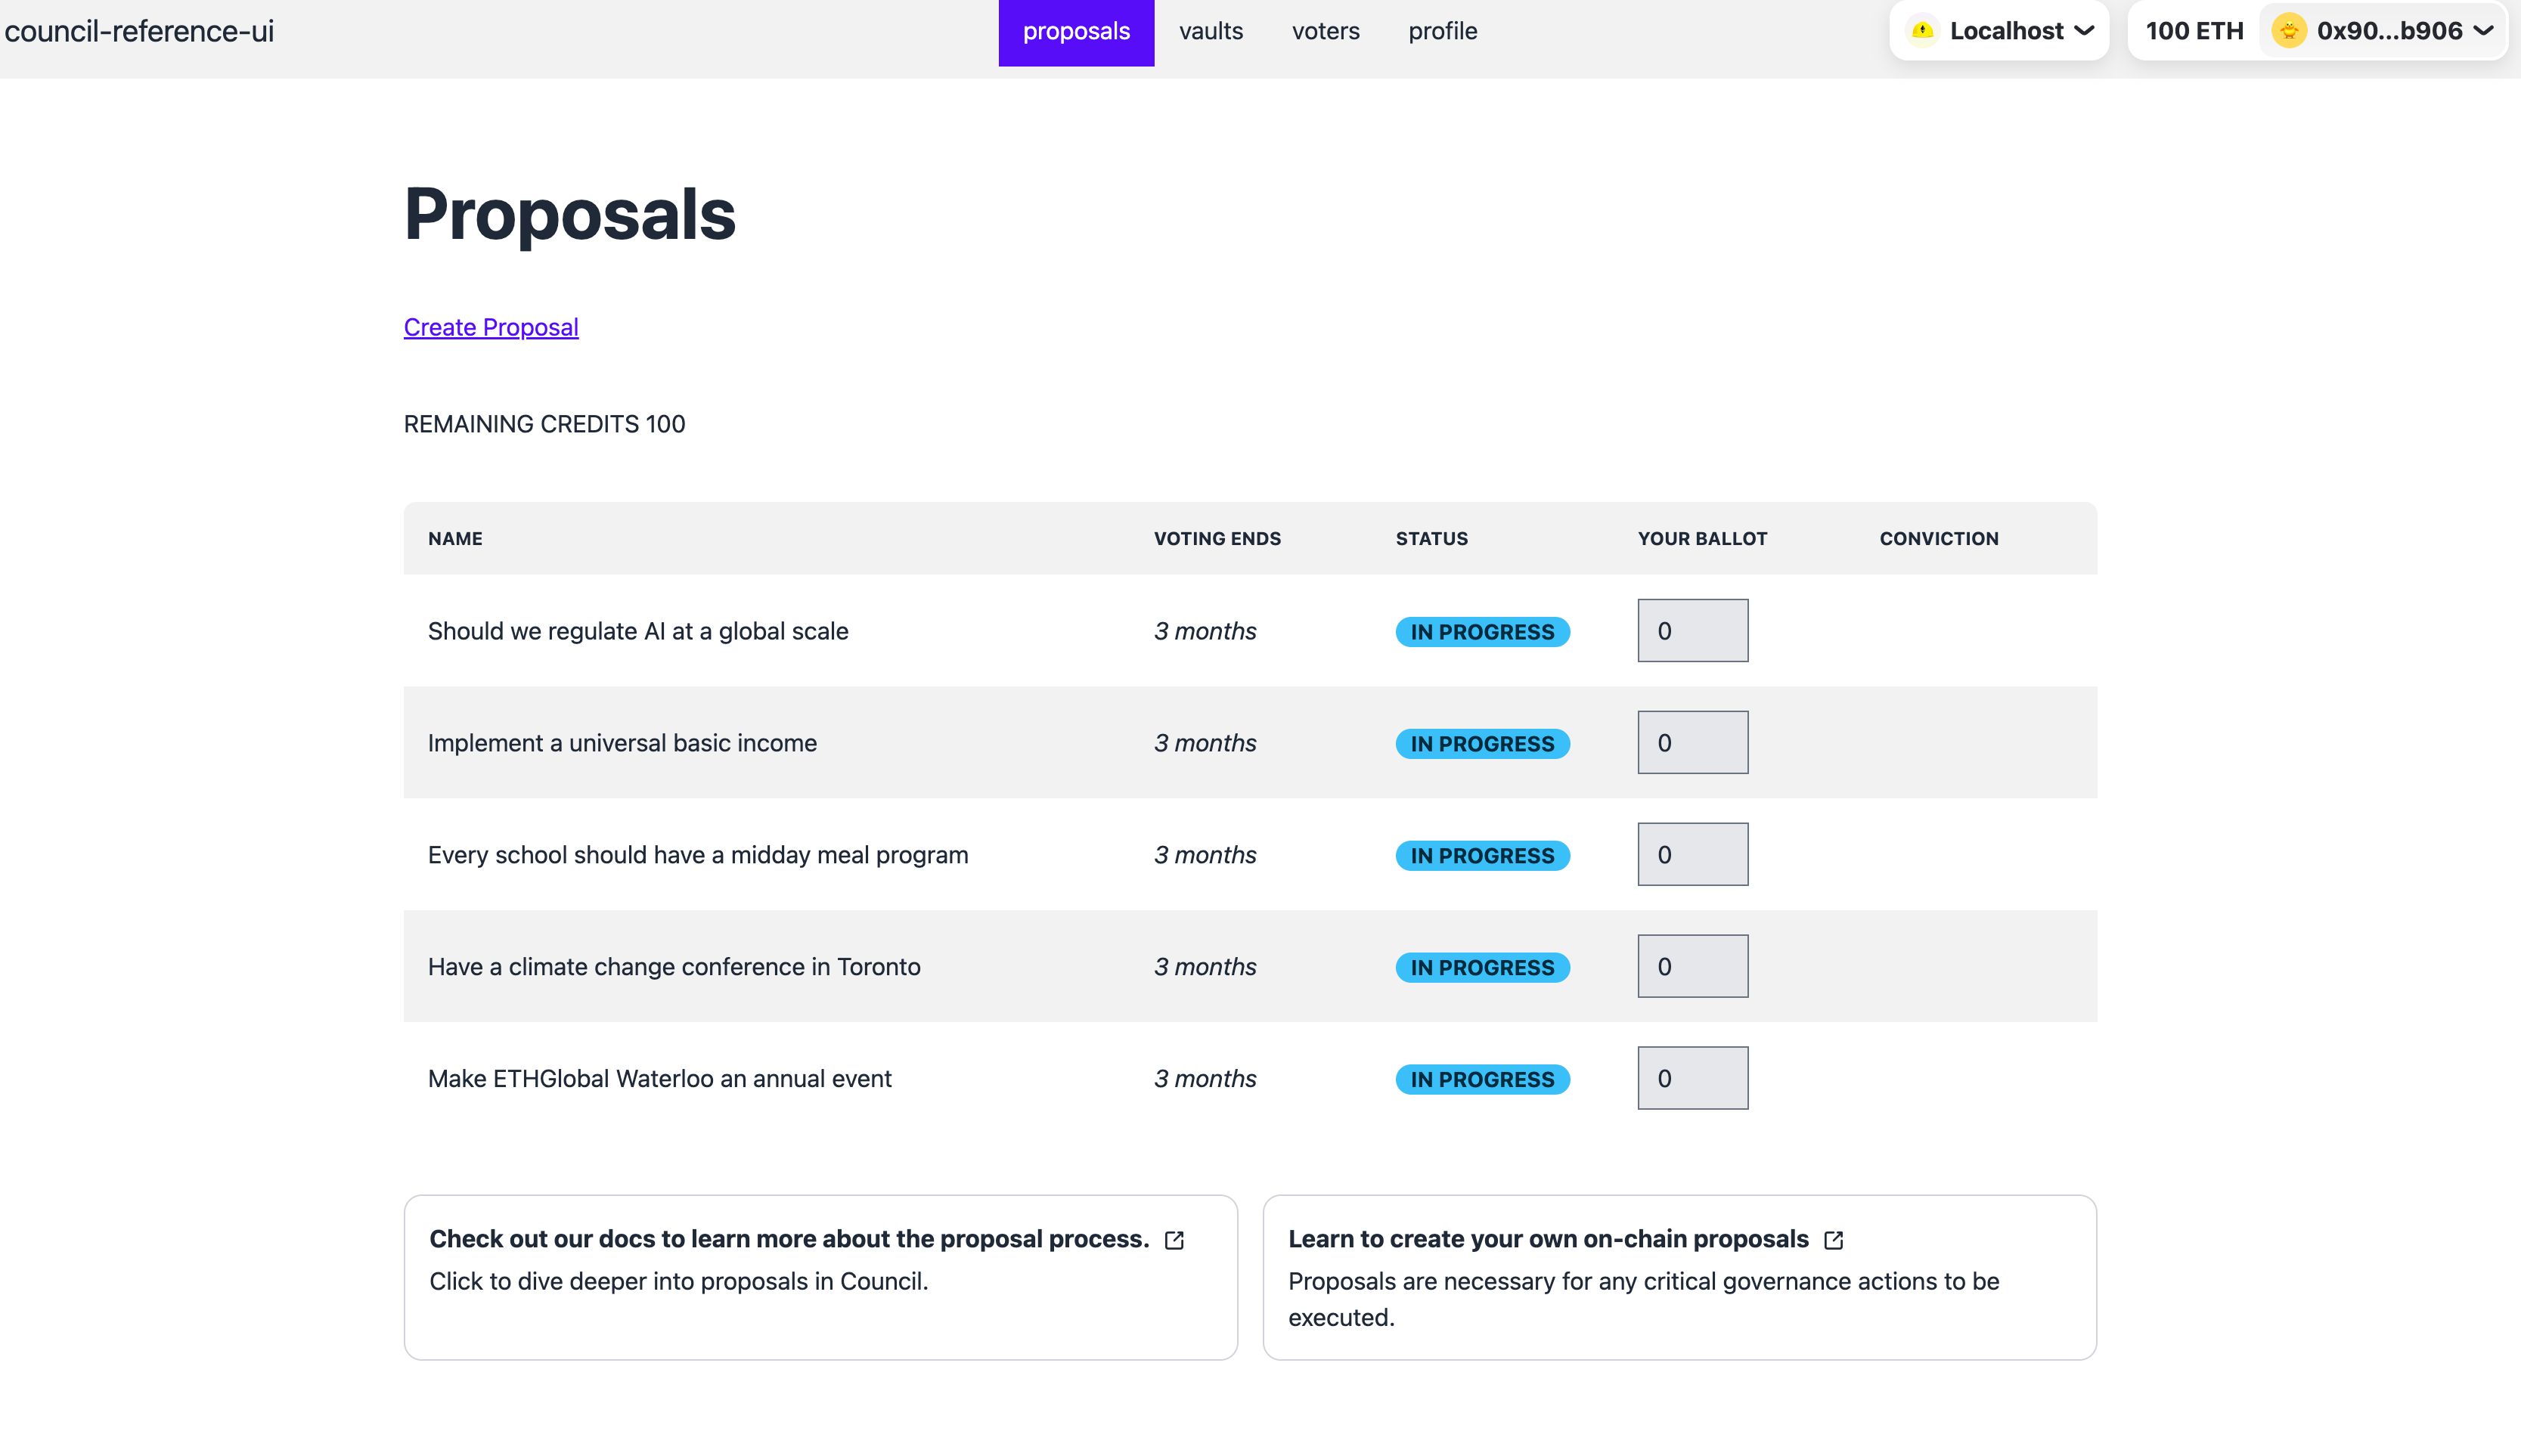Click IN PROGRESS badge for regulate AI row

coord(1482,632)
